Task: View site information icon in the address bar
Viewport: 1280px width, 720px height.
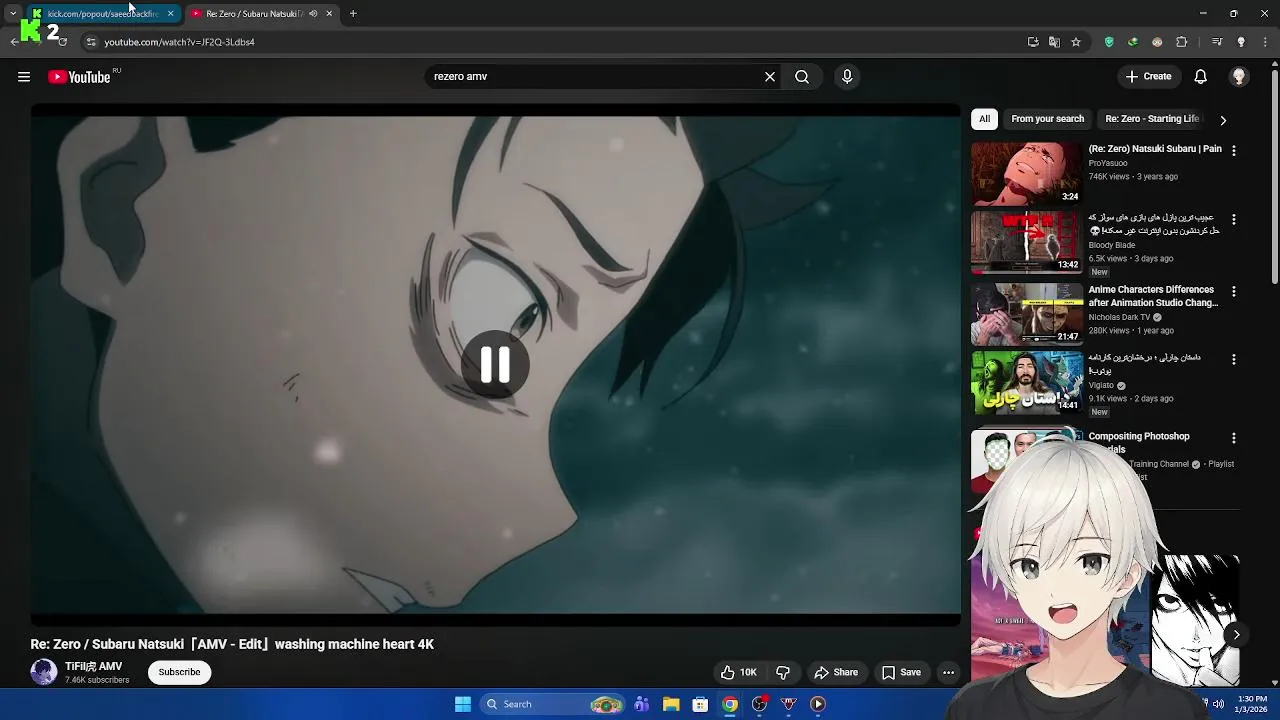Action: click(91, 42)
